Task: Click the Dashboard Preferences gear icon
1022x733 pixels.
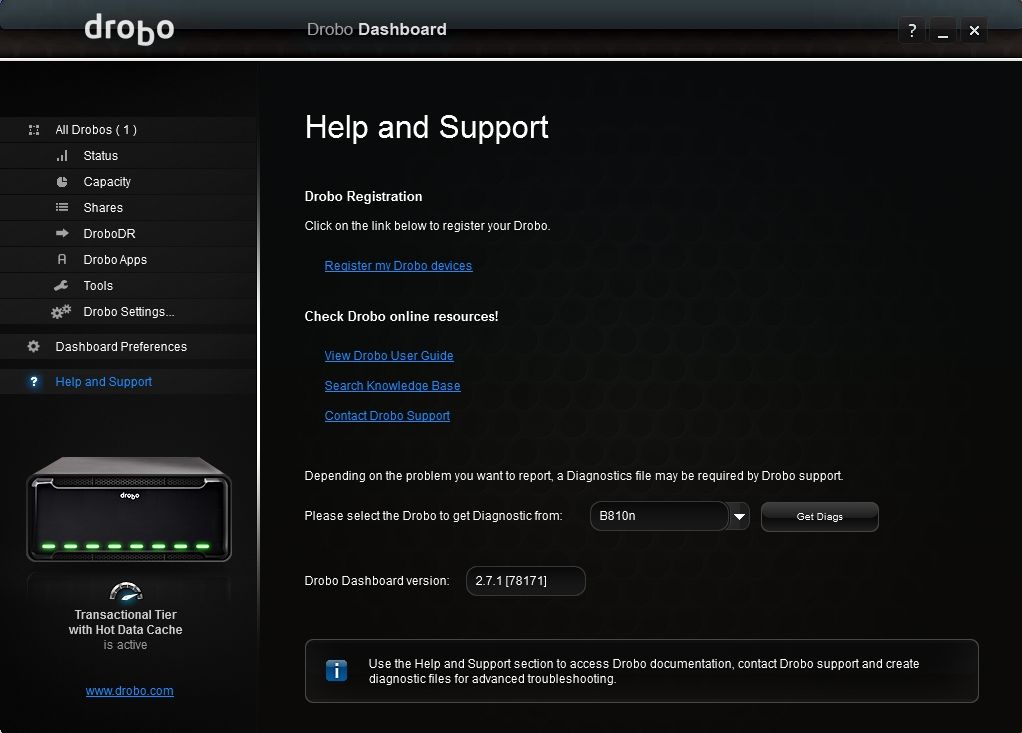Action: [x=33, y=347]
